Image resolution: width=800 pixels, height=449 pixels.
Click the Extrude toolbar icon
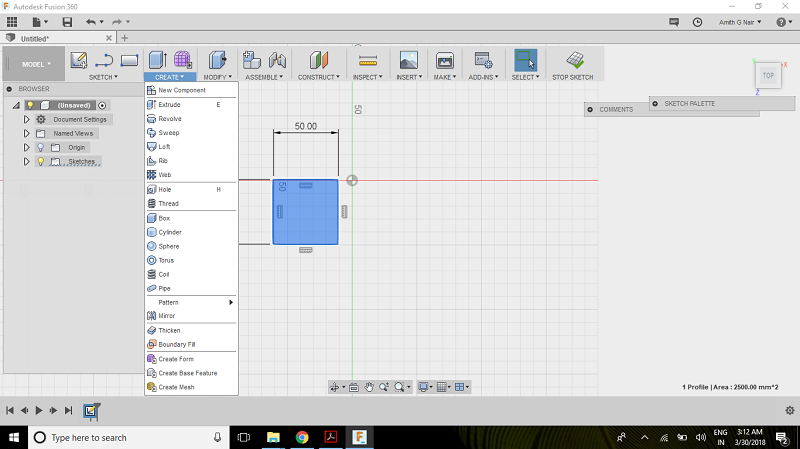click(x=158, y=60)
